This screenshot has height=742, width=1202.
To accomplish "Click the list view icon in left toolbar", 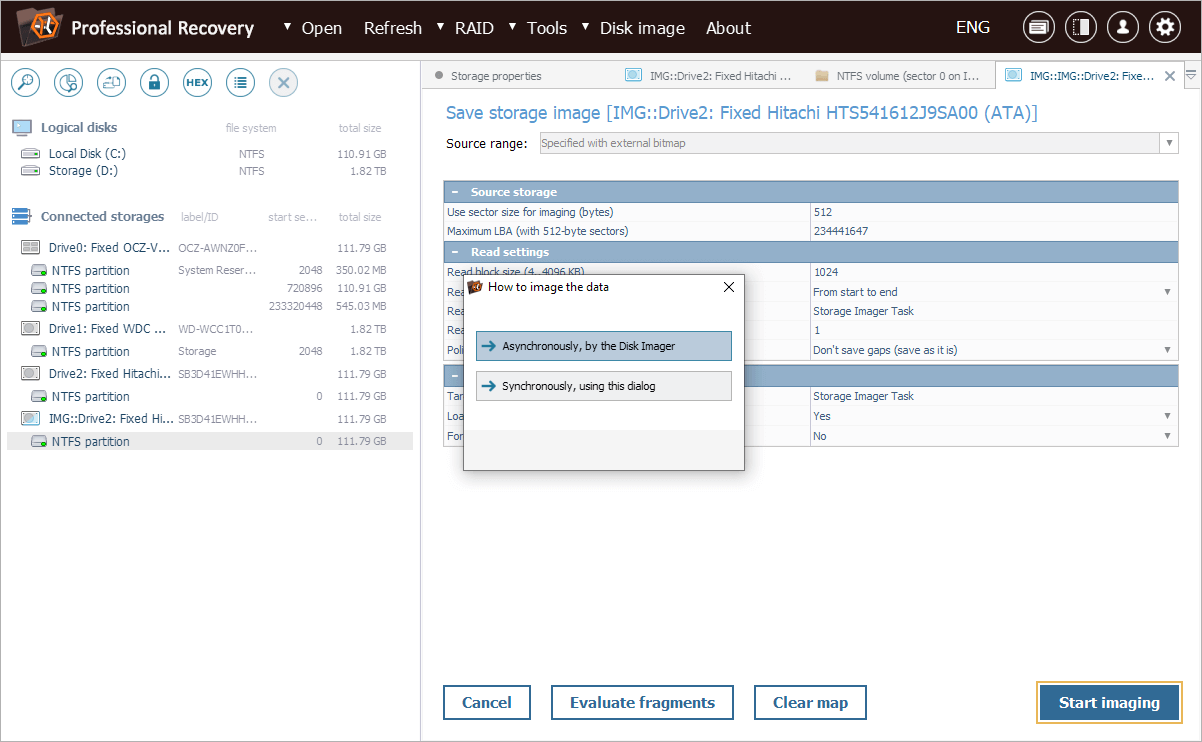I will point(240,83).
